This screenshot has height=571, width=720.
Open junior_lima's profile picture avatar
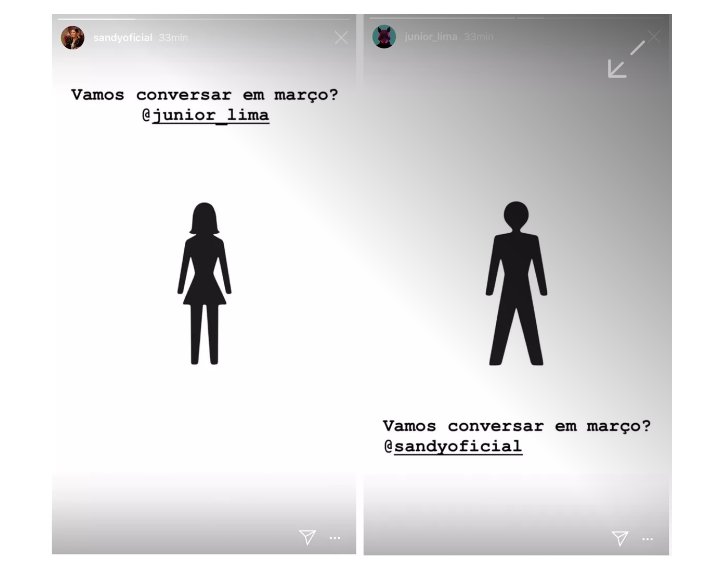(384, 37)
